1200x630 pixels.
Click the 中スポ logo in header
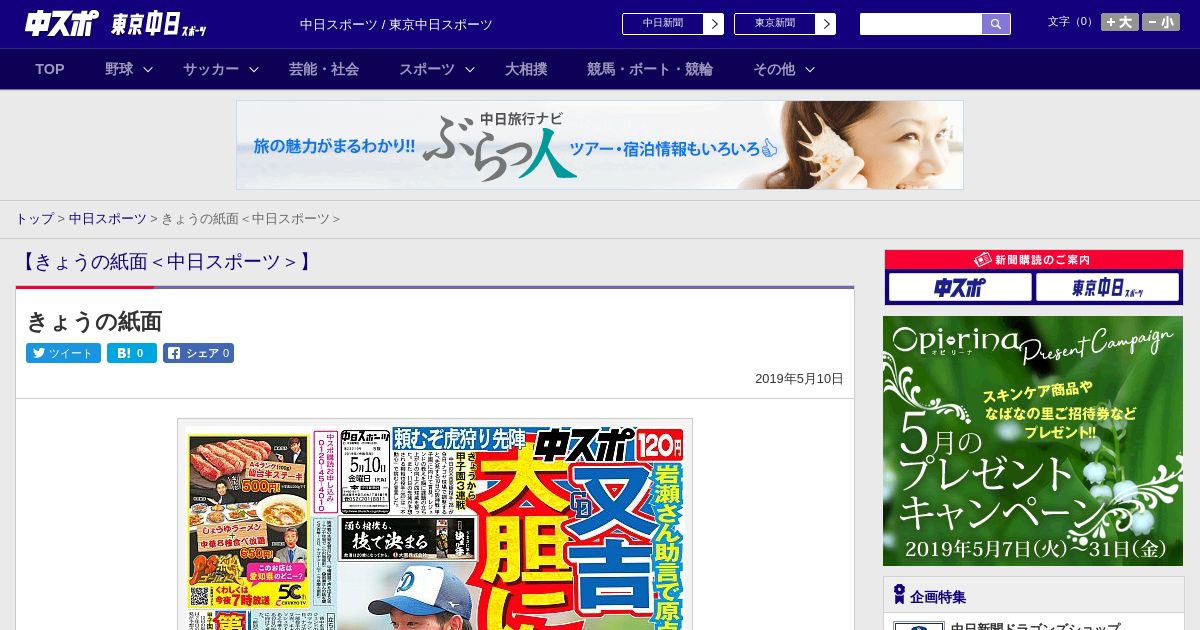[x=60, y=24]
